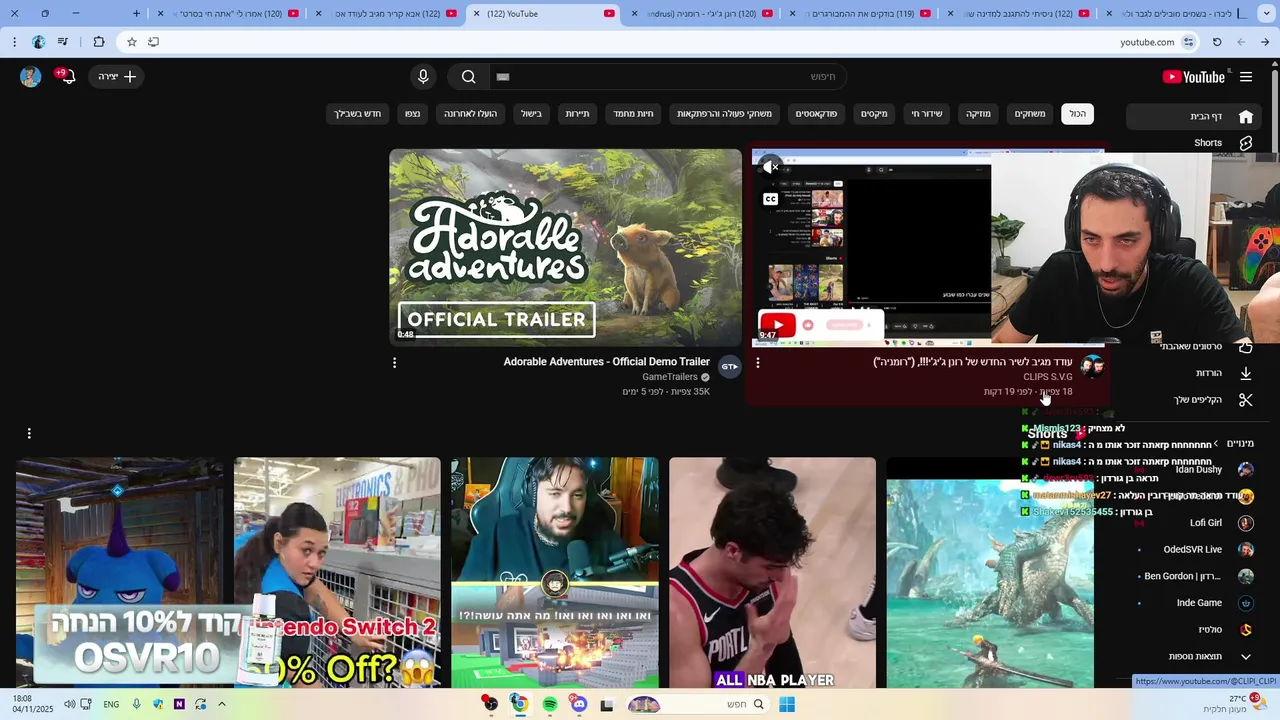Open the Ben Gordon subscription
Screen dimensions: 1280x720
pyautogui.click(x=1198, y=576)
